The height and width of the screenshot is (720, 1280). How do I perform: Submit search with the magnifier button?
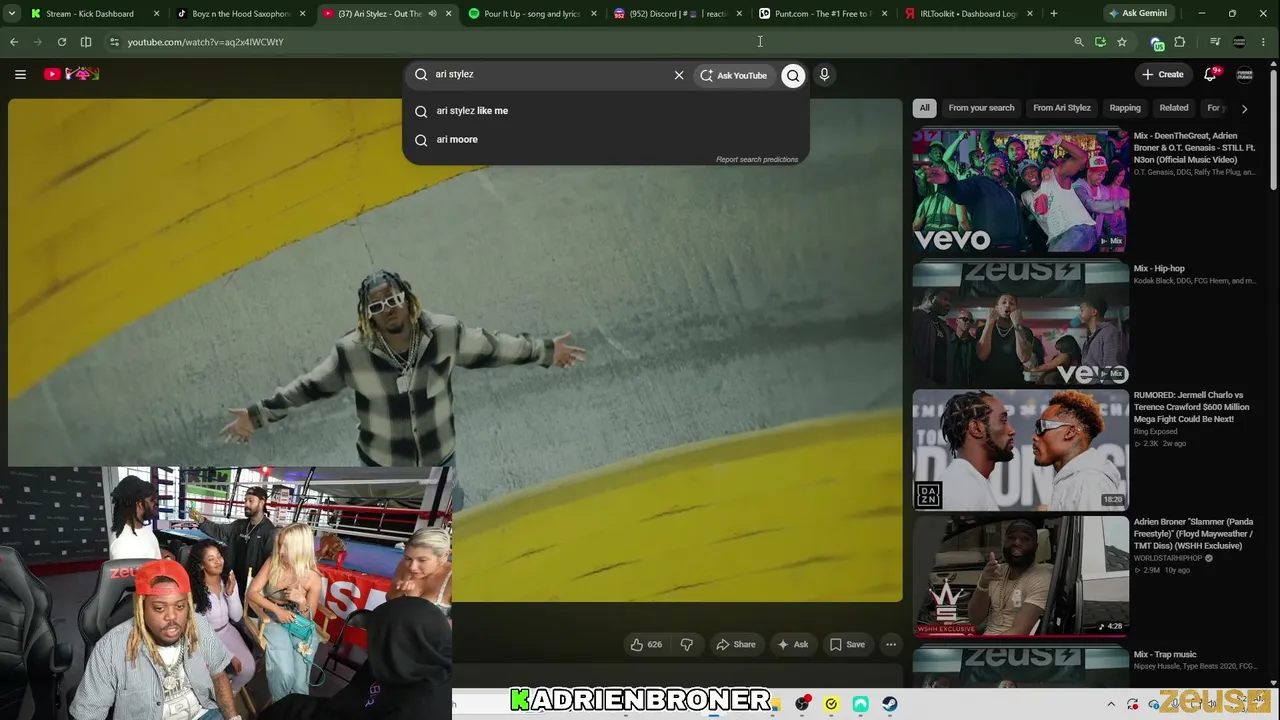(x=793, y=75)
